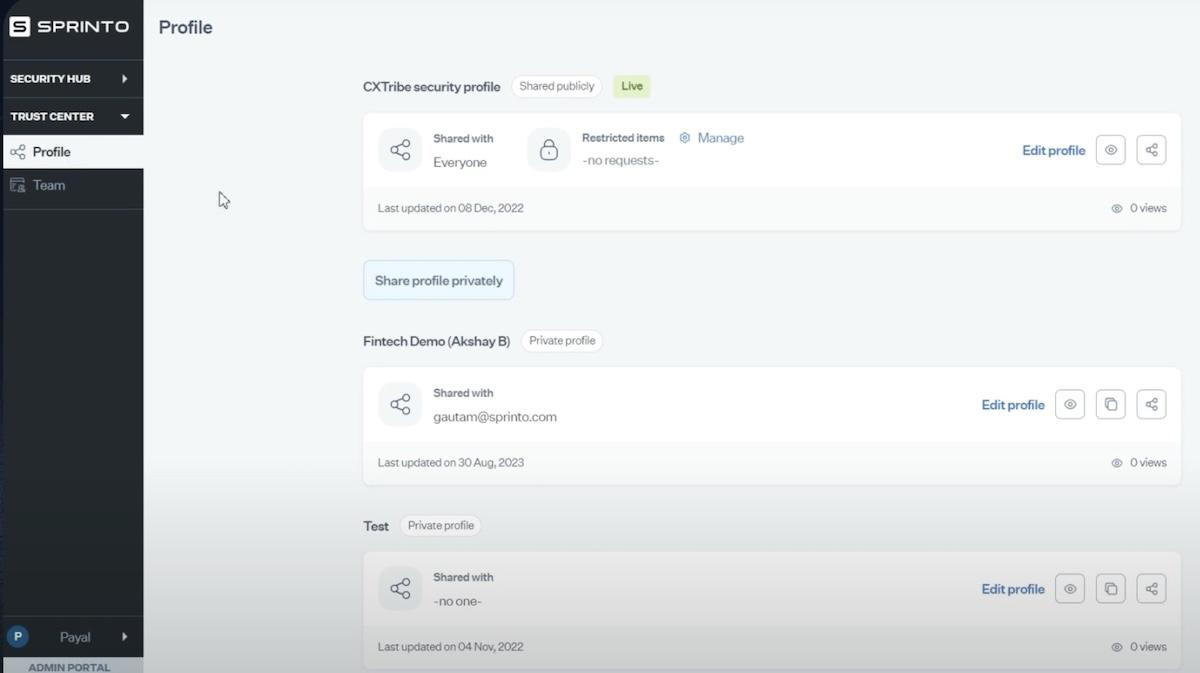Expand the Security Hub menu arrow
This screenshot has width=1200, height=673.
click(125, 78)
